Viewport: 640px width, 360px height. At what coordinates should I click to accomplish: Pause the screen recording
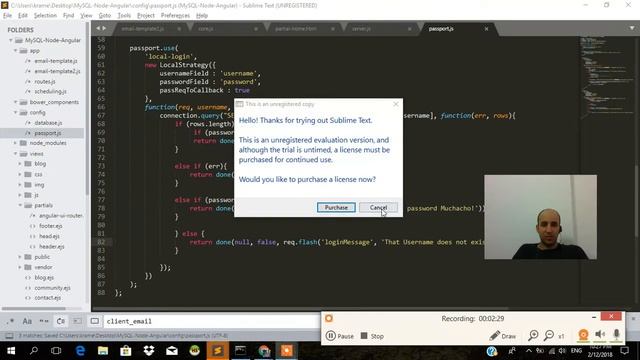click(x=340, y=336)
